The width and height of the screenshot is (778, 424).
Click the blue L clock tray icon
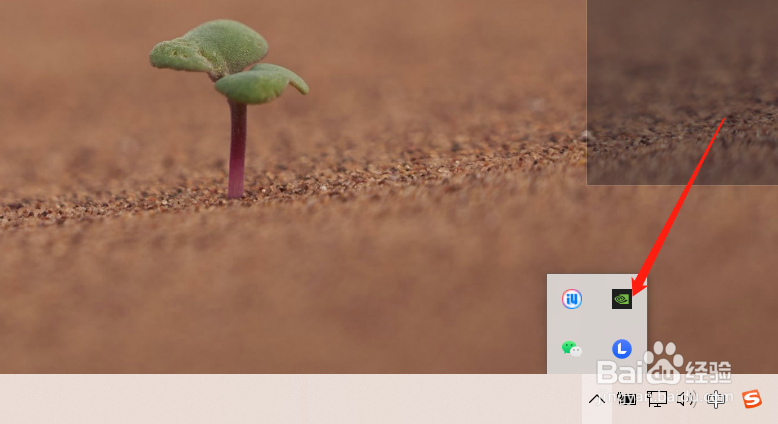click(622, 349)
